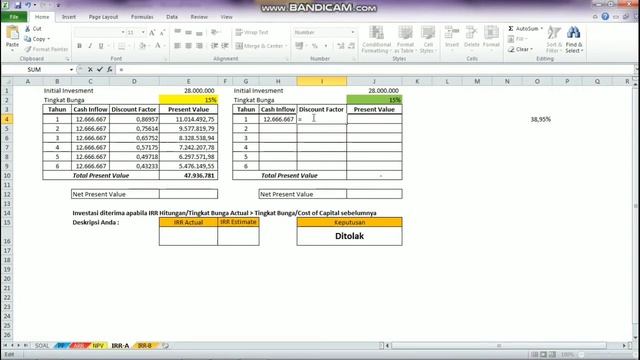
Task: Expand the Paste dropdown arrow
Action: pos(12,50)
